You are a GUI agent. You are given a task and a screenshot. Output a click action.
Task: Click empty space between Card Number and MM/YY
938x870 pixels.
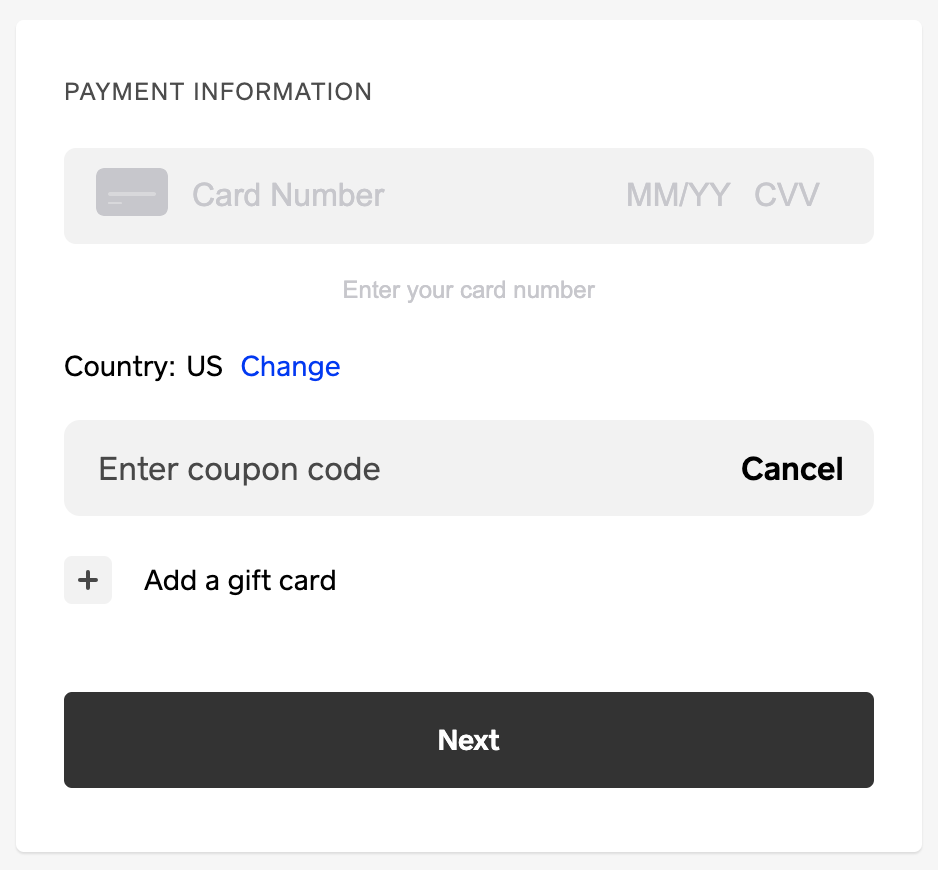tap(505, 195)
